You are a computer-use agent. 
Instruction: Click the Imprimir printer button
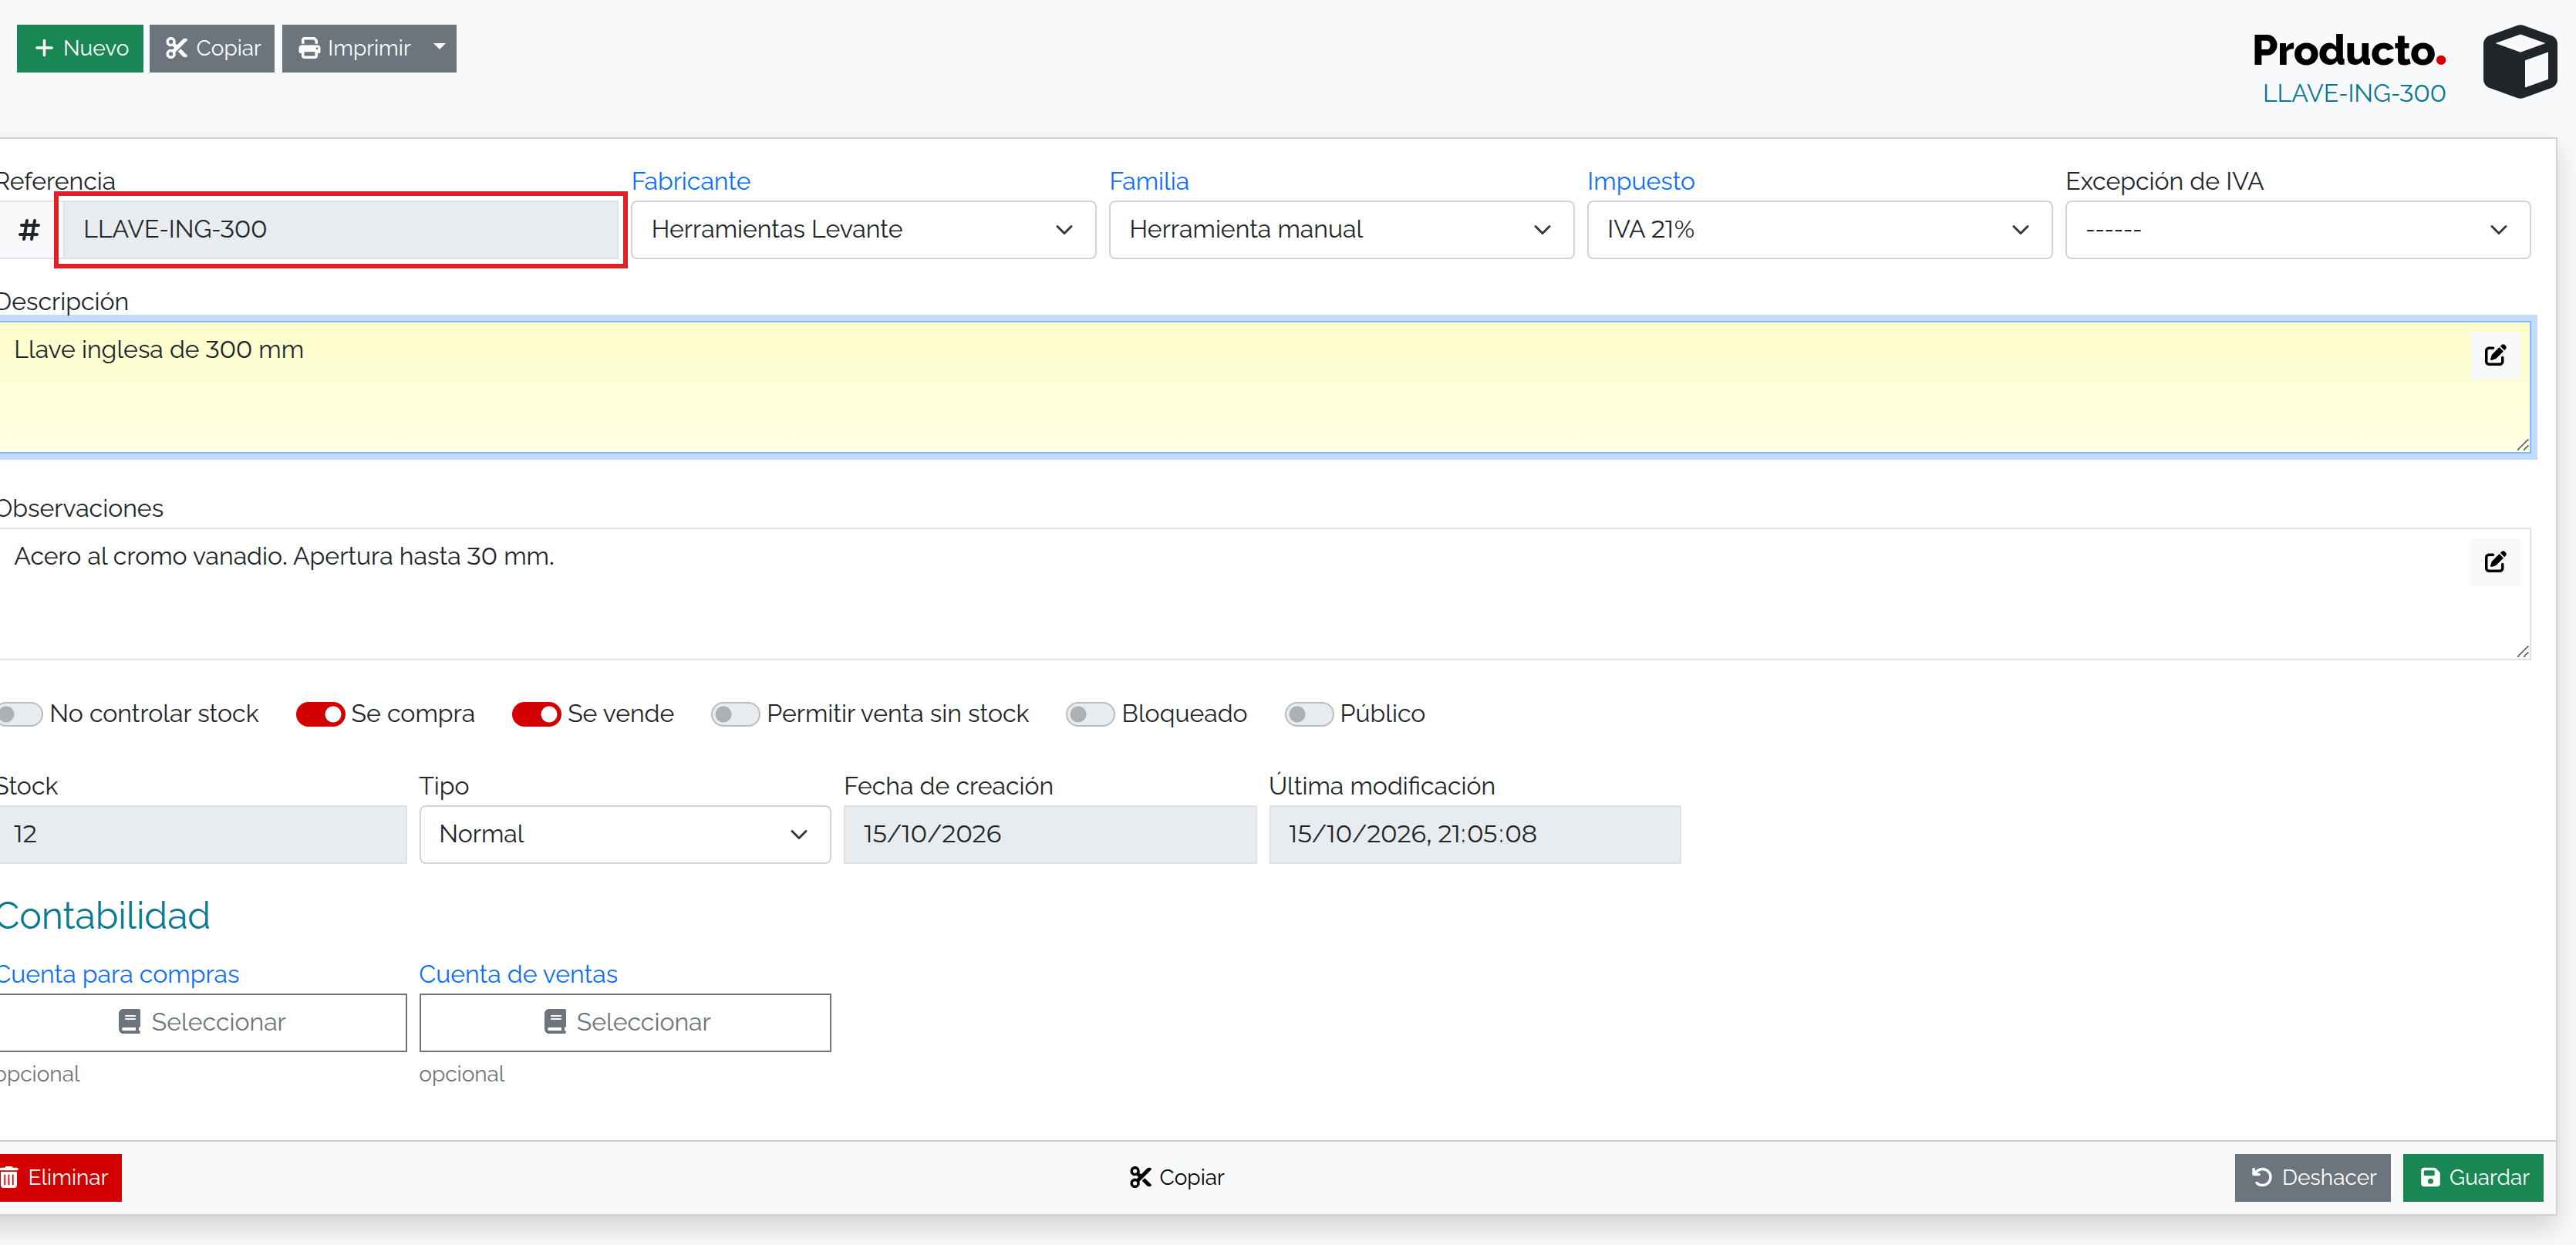pos(354,48)
